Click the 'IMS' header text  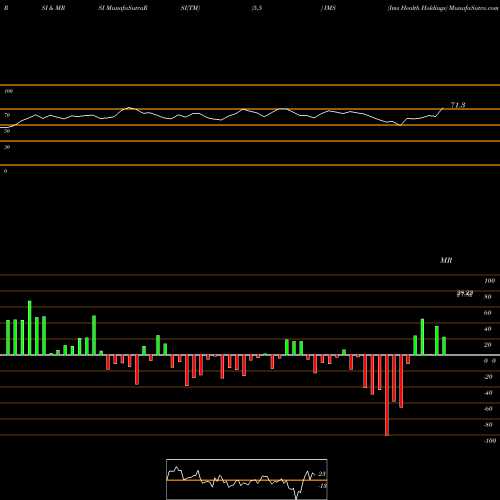(x=329, y=8)
